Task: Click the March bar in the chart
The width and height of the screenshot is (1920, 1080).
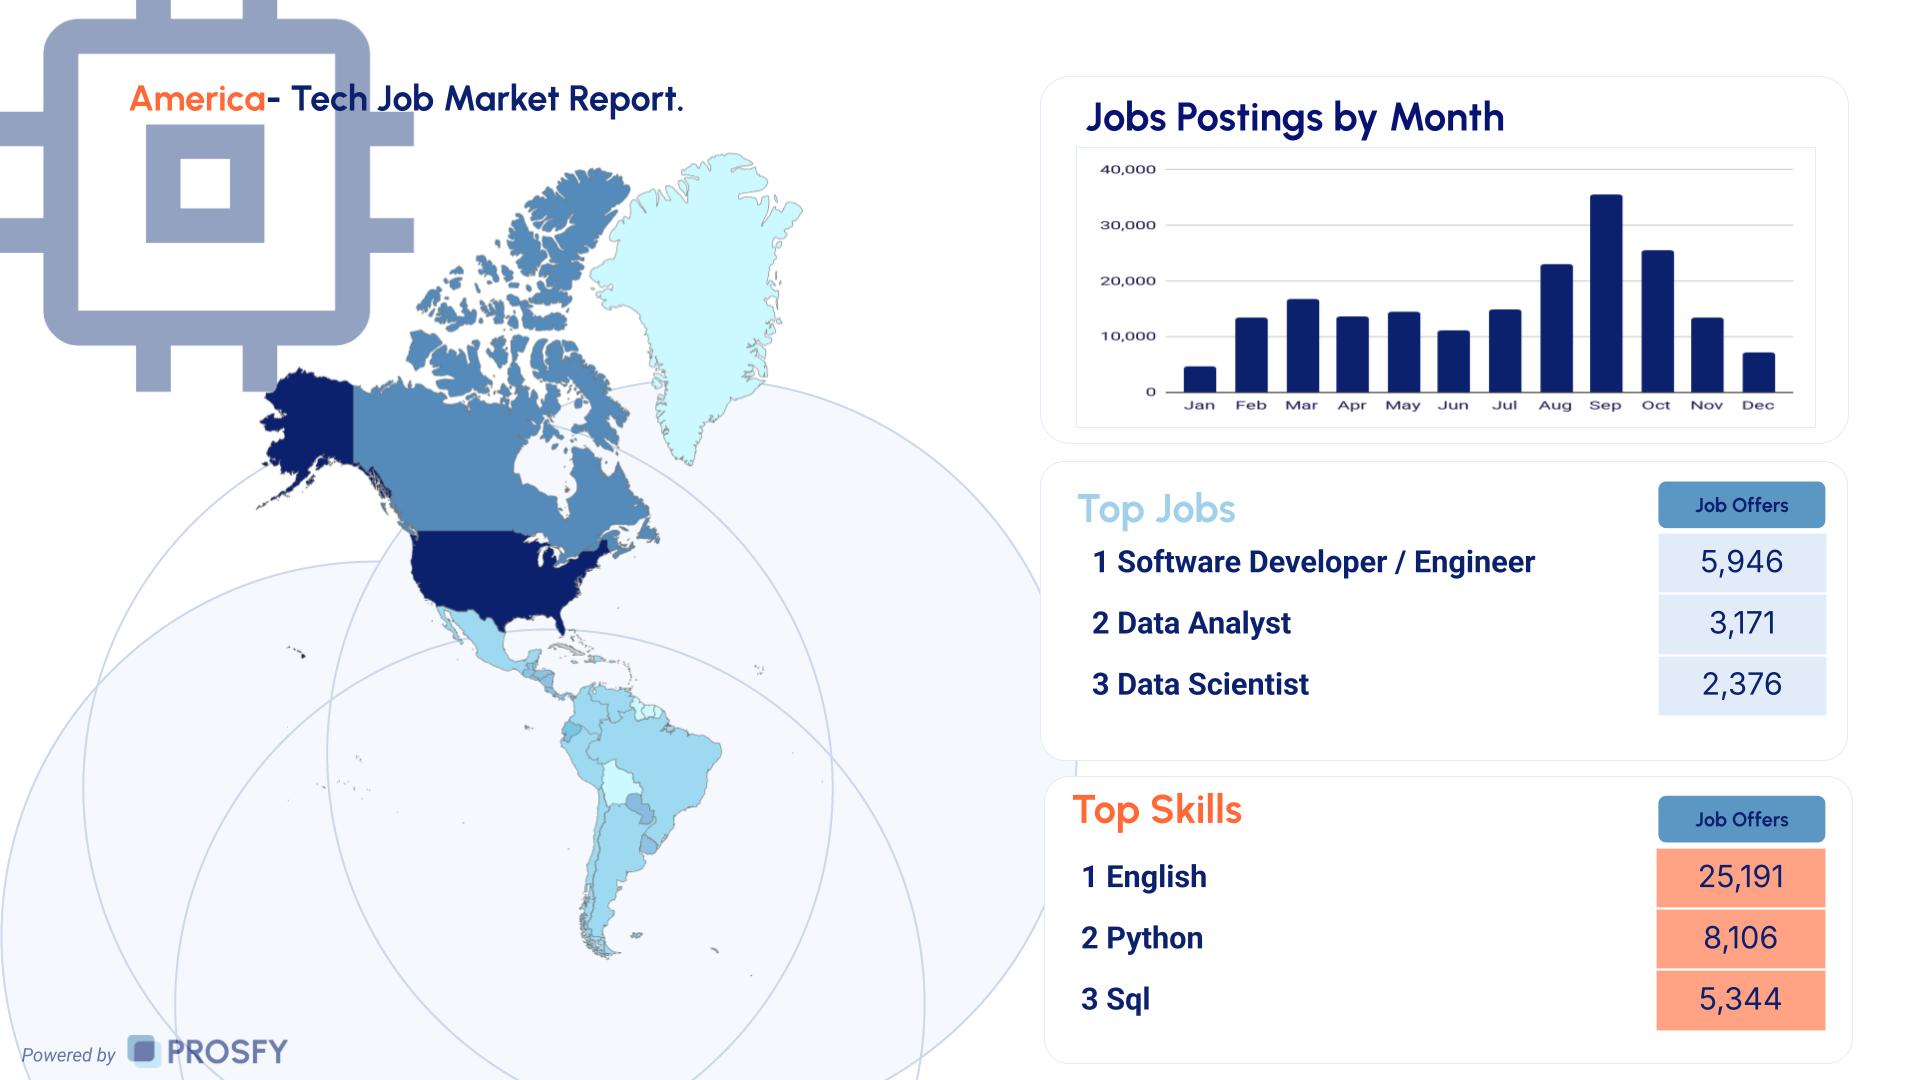Action: pos(1302,346)
